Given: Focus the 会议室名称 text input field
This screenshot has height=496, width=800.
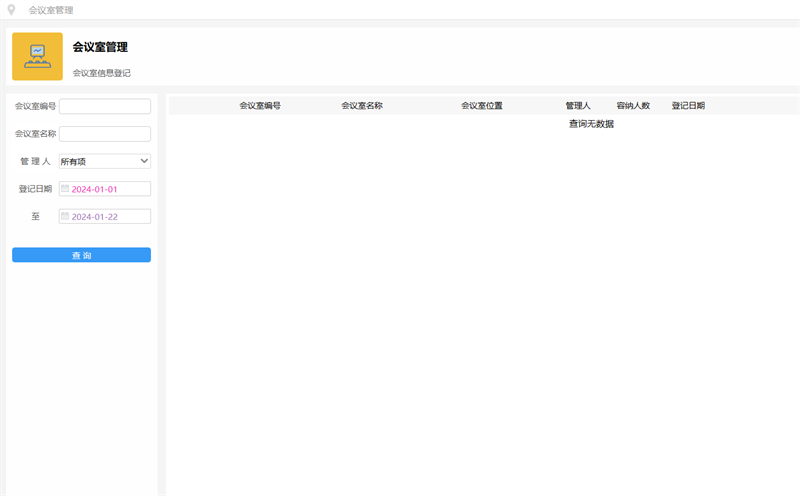Looking at the screenshot, I should coord(105,134).
